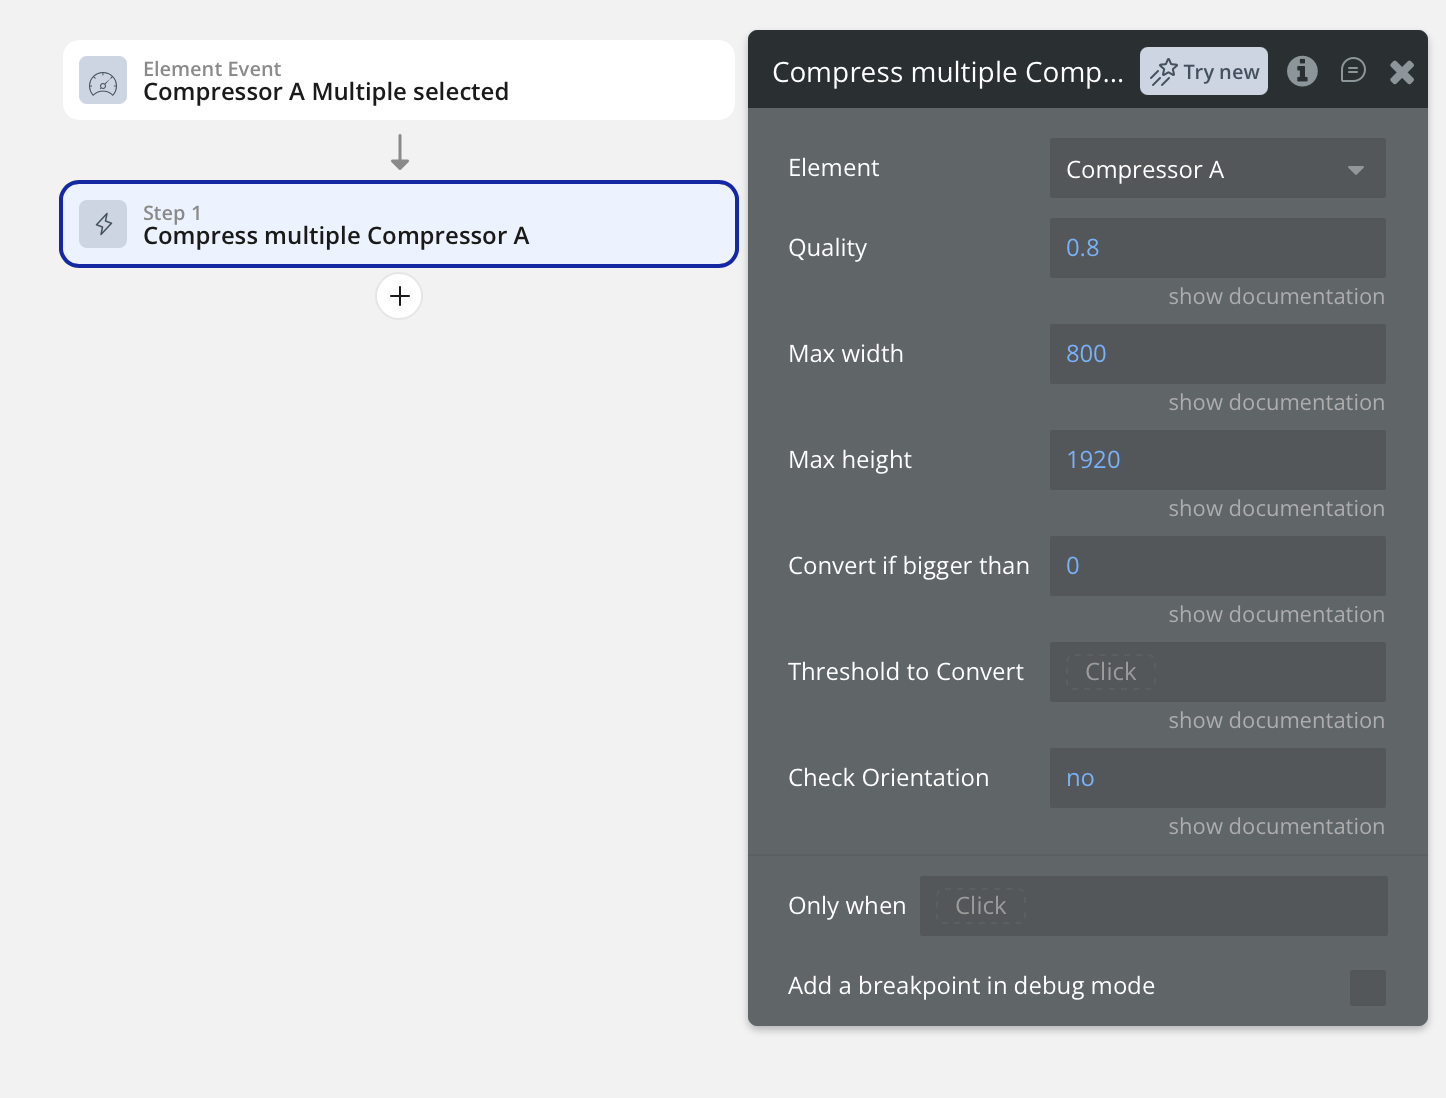This screenshot has height=1098, width=1446.
Task: Open the comments speech bubble icon
Action: (1352, 71)
